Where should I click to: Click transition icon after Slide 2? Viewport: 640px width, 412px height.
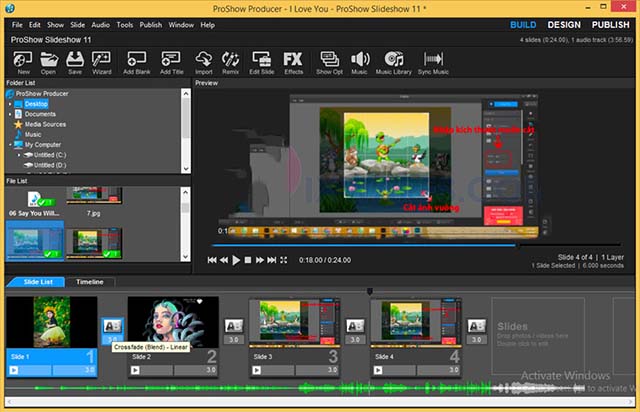[x=233, y=326]
